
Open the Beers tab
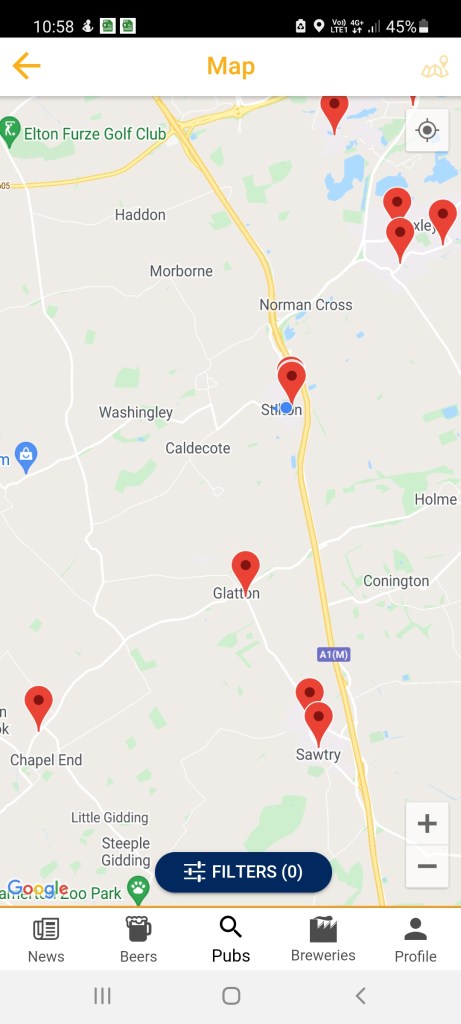[138, 940]
